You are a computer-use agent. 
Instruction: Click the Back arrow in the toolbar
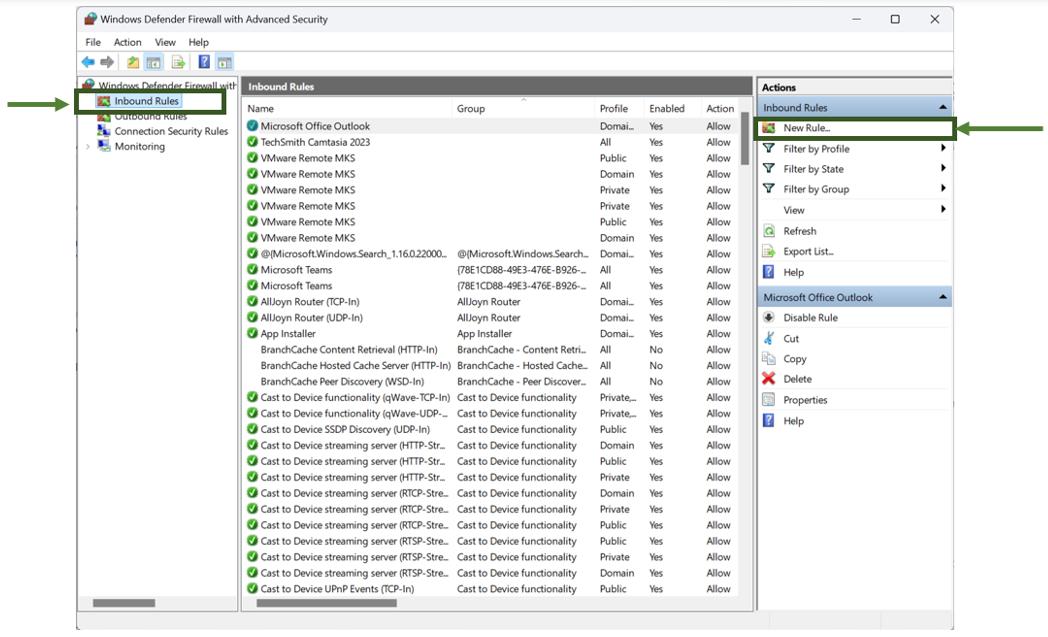click(x=88, y=62)
